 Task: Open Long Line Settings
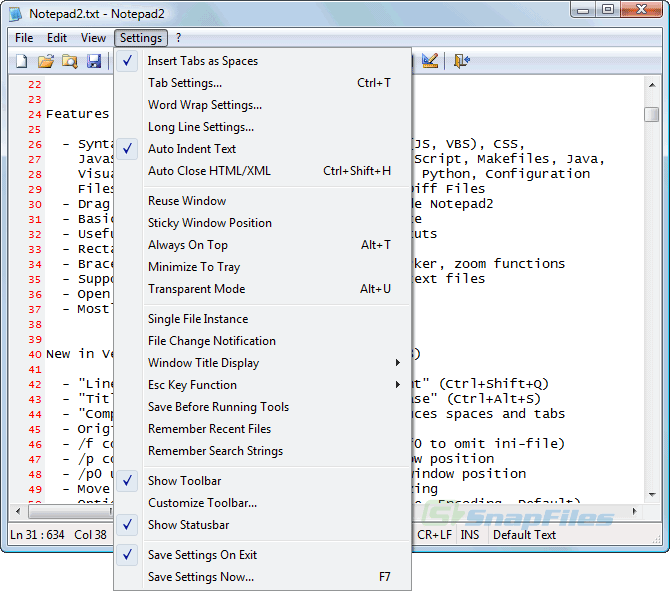coord(262,127)
